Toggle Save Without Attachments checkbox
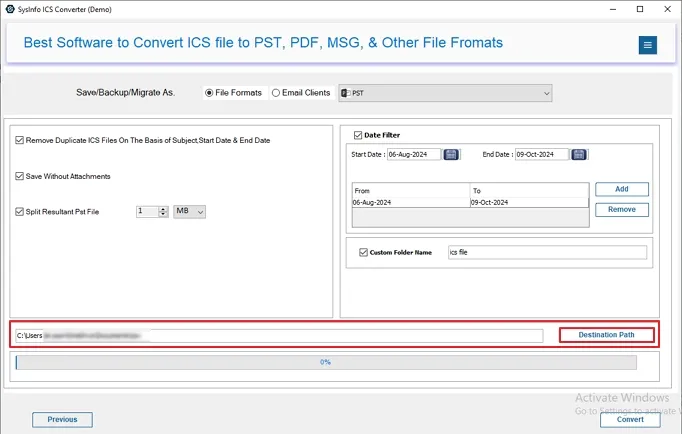This screenshot has height=434, width=682. click(x=20, y=176)
